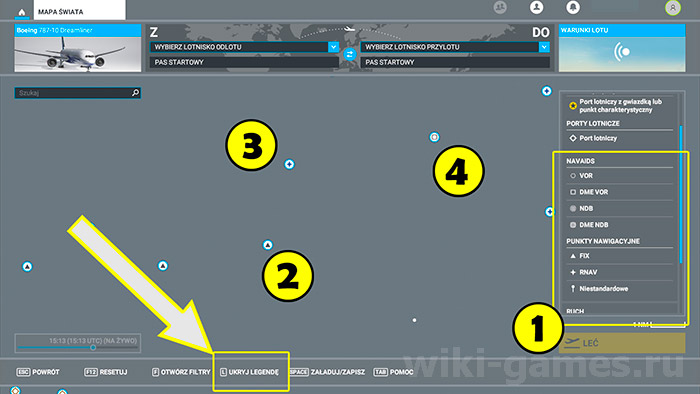The width and height of the screenshot is (700, 394).
Task: Open the MAPA ŚWIATA tab
Action: coord(79,10)
